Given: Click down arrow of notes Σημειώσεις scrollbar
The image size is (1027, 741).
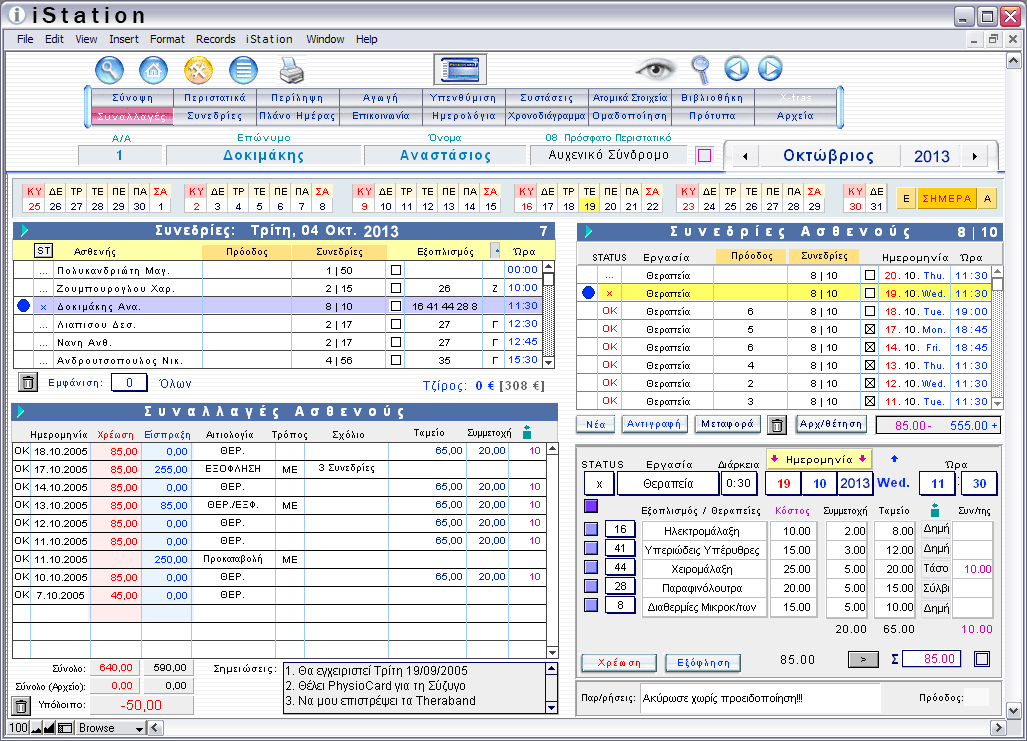Looking at the screenshot, I should tap(551, 708).
